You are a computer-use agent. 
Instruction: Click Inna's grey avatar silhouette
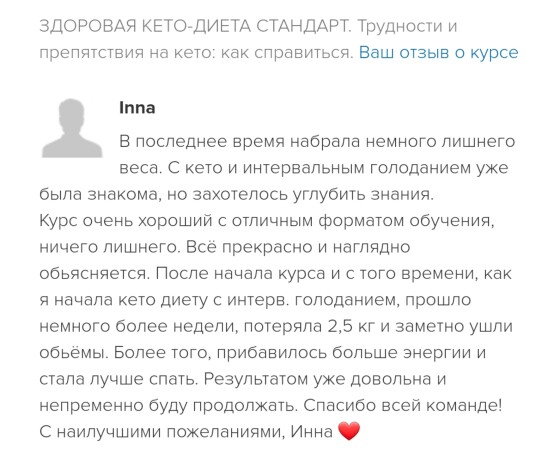coord(72,128)
